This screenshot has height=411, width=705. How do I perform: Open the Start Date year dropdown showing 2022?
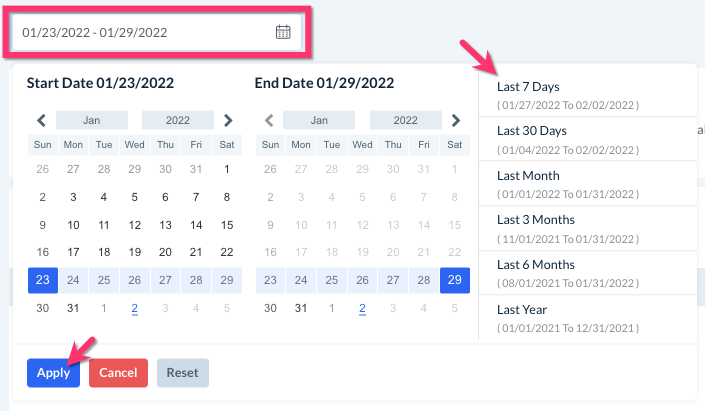coord(177,120)
